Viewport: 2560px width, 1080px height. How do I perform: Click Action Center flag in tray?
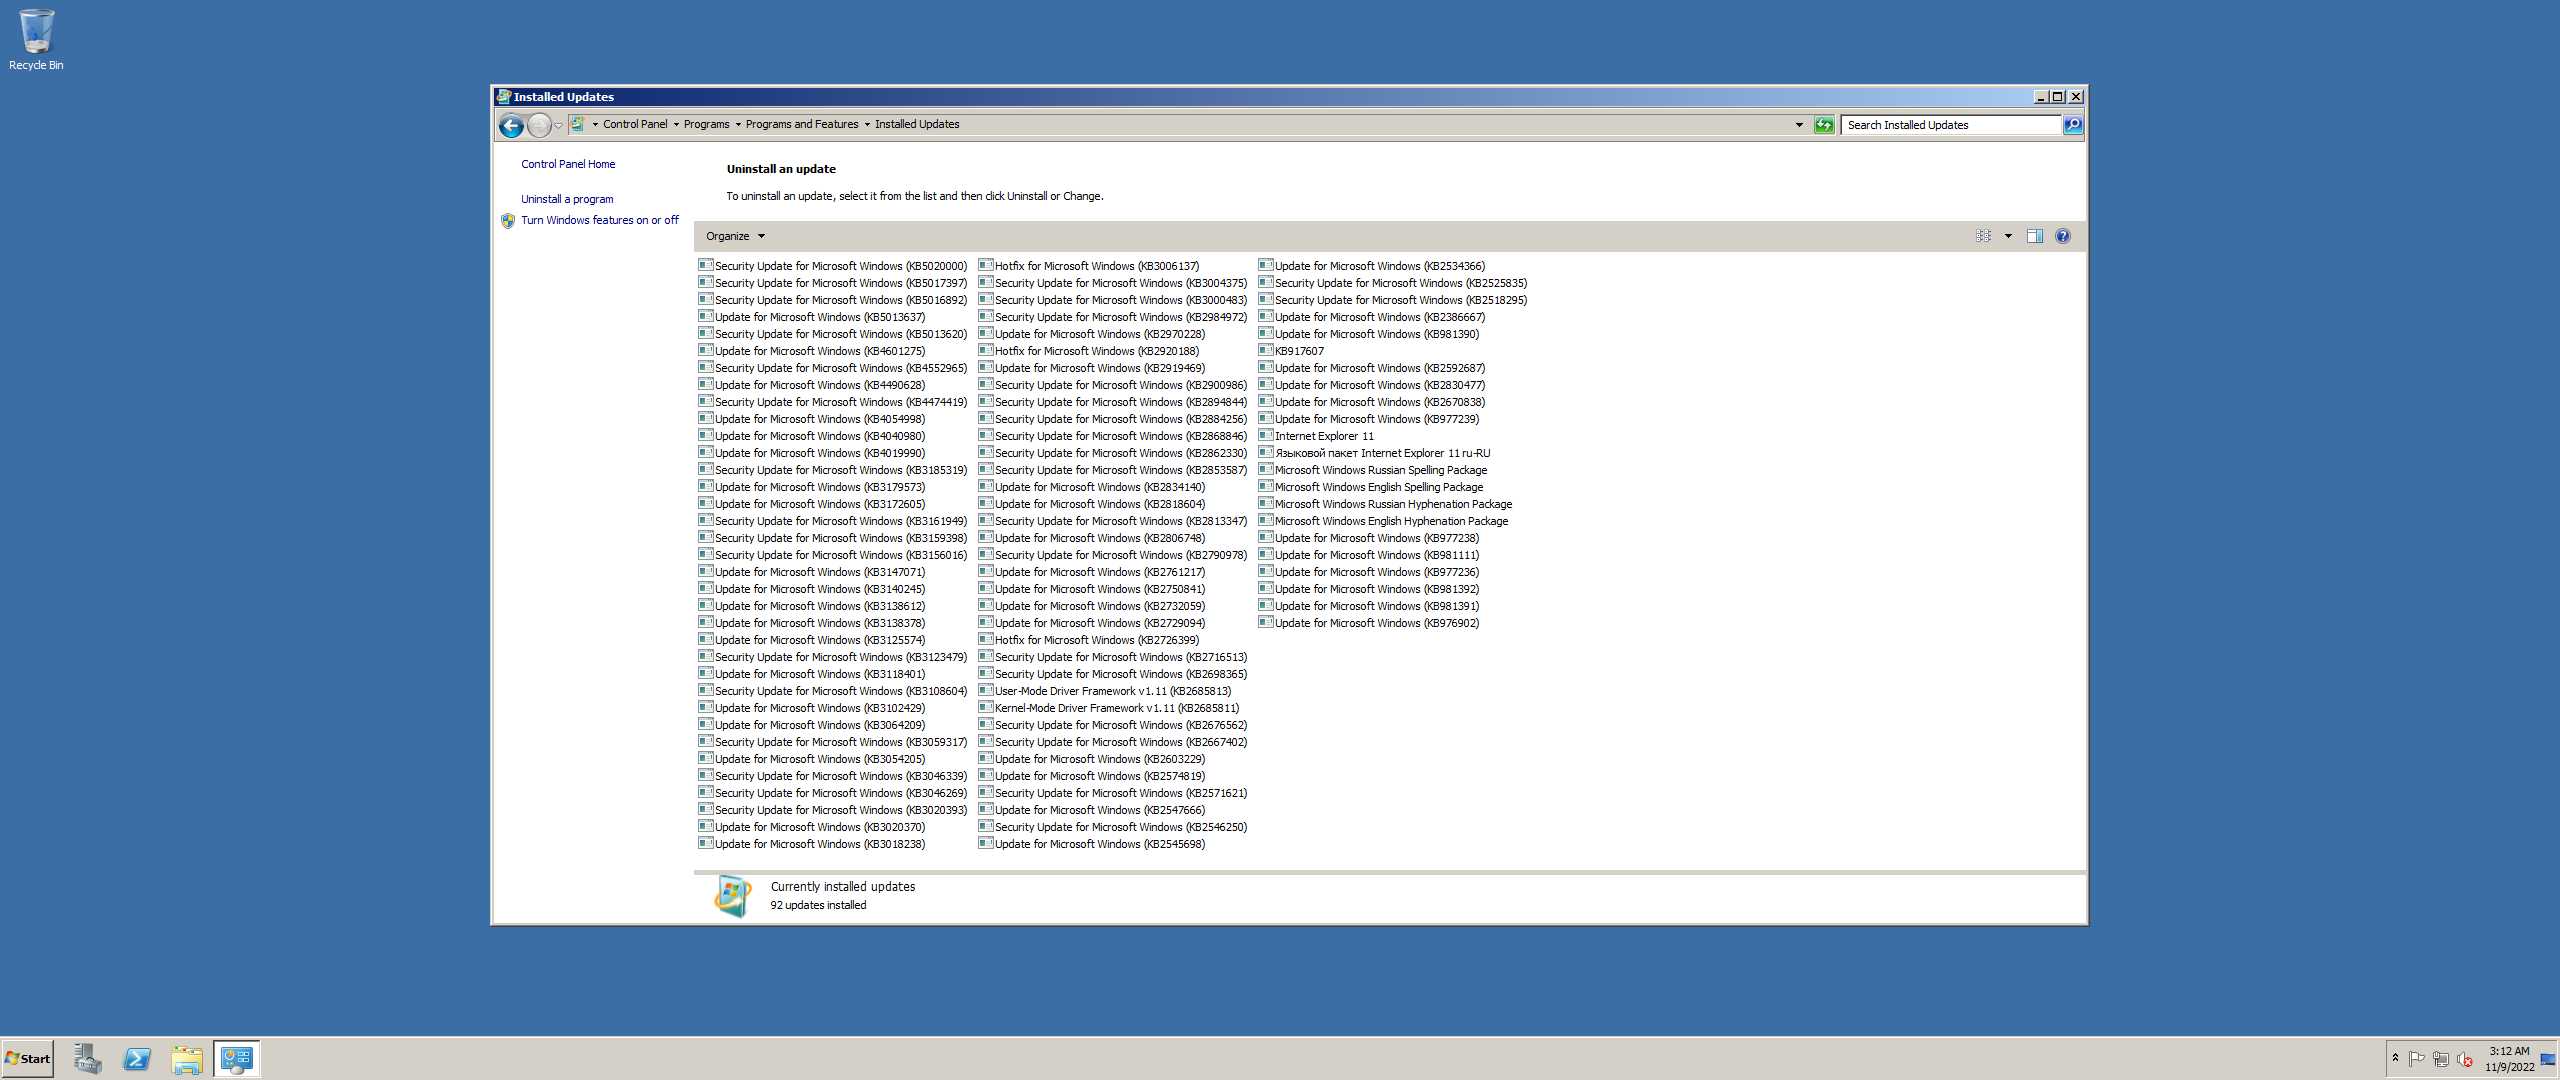pyautogui.click(x=2417, y=1059)
